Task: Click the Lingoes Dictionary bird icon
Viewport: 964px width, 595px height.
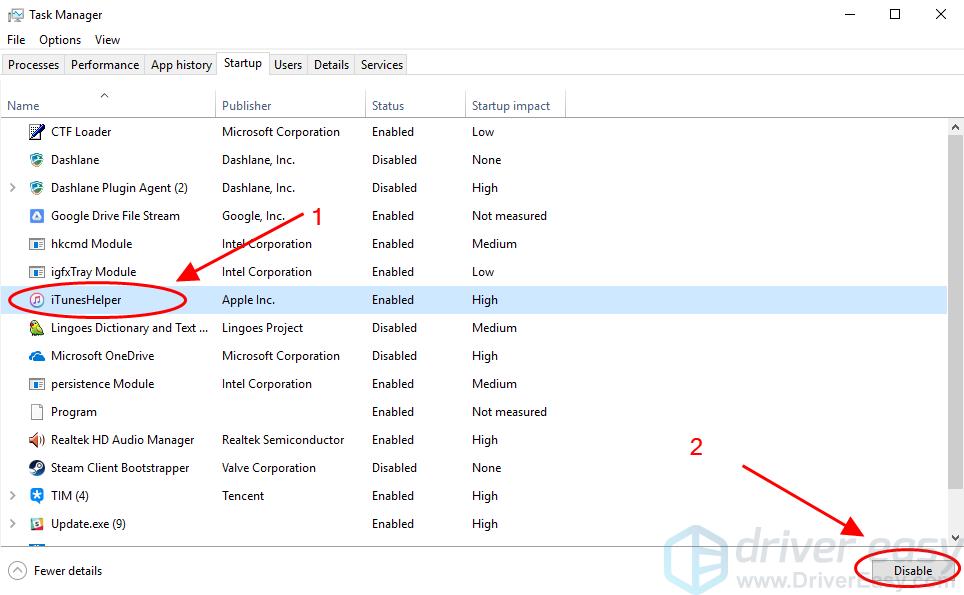Action: pyautogui.click(x=37, y=327)
